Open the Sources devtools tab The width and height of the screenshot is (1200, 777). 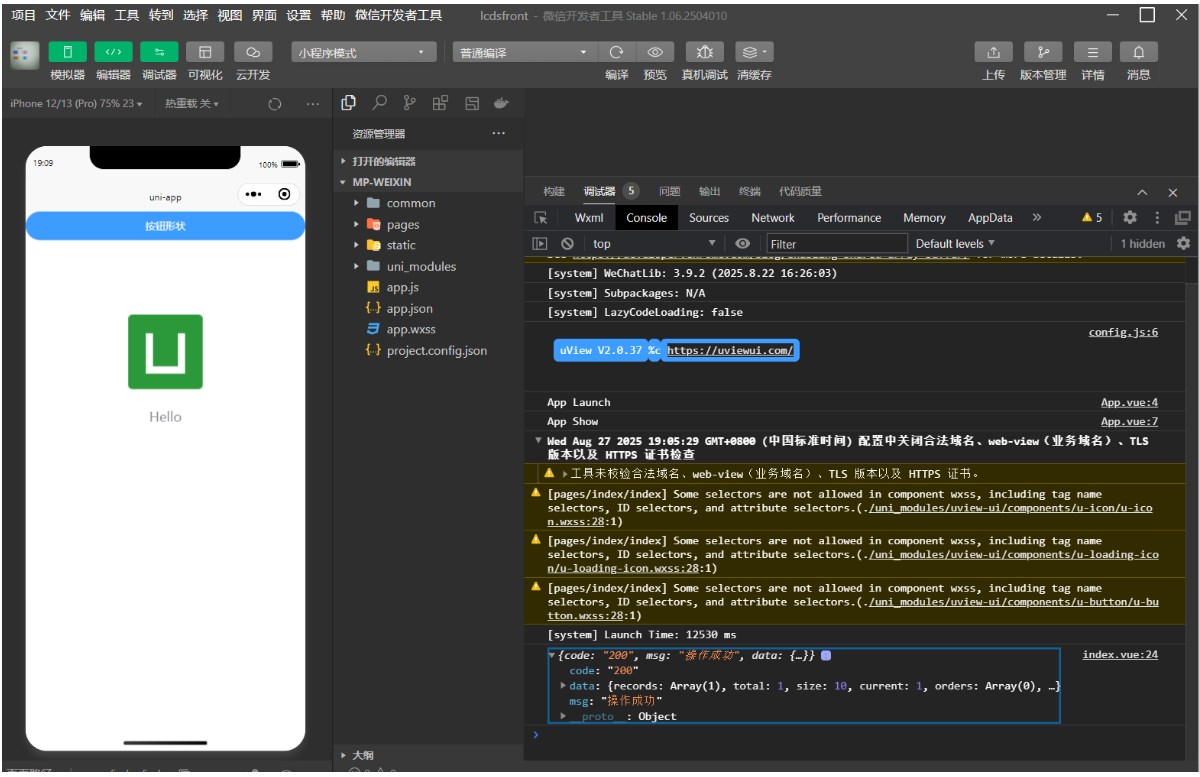pos(709,218)
